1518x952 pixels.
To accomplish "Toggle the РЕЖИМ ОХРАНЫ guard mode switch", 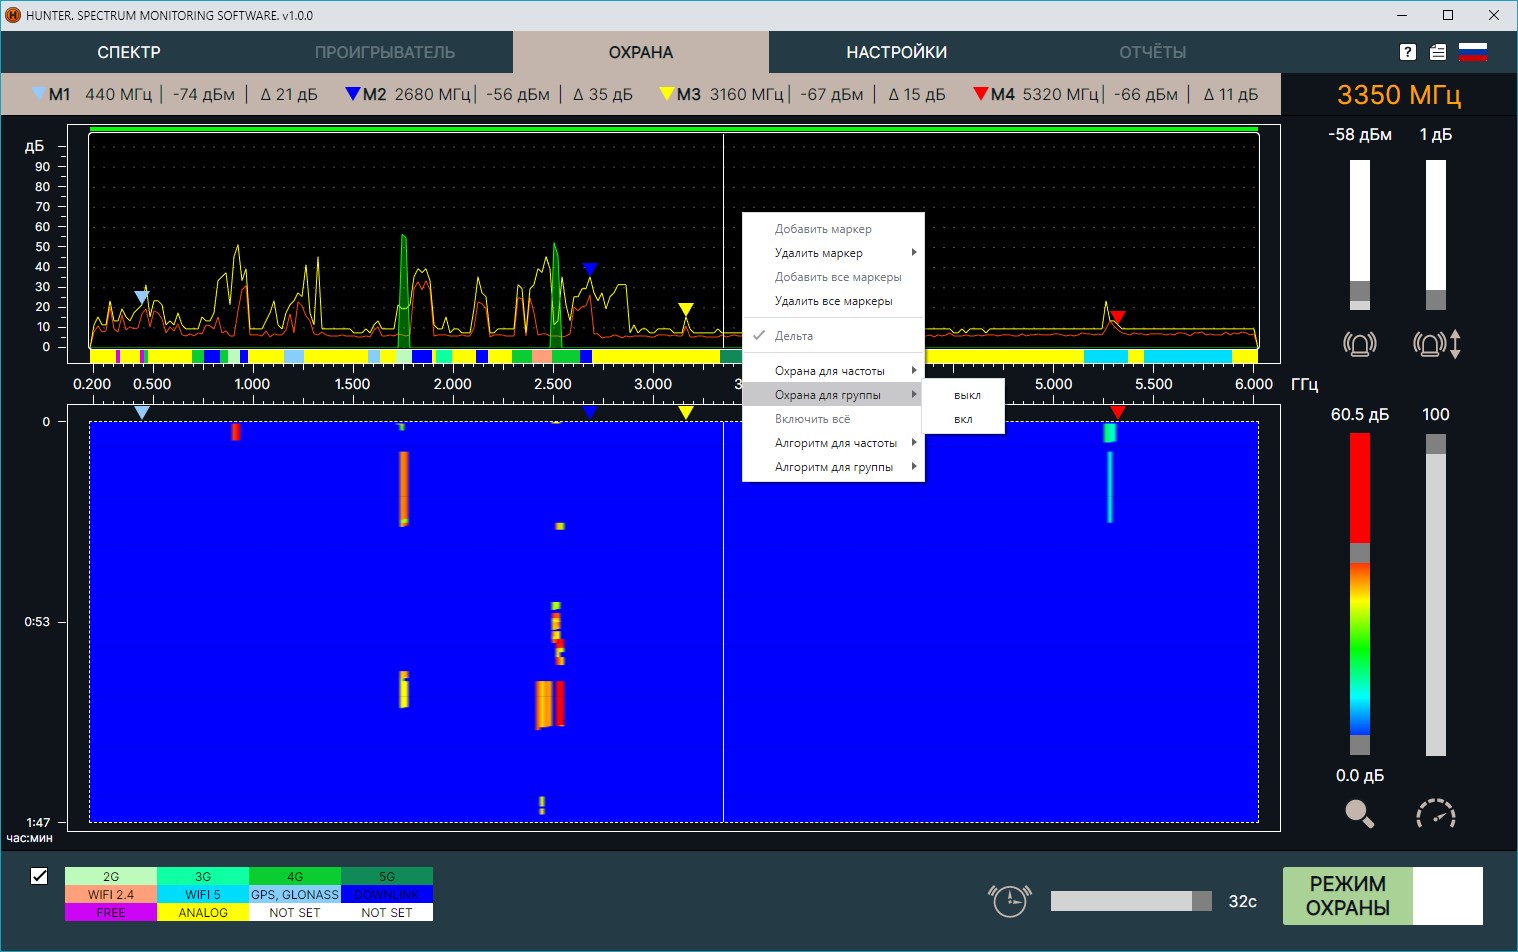I will 1382,896.
